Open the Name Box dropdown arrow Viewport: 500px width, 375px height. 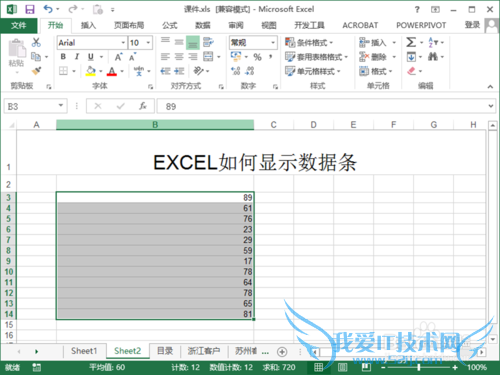pos(61,106)
